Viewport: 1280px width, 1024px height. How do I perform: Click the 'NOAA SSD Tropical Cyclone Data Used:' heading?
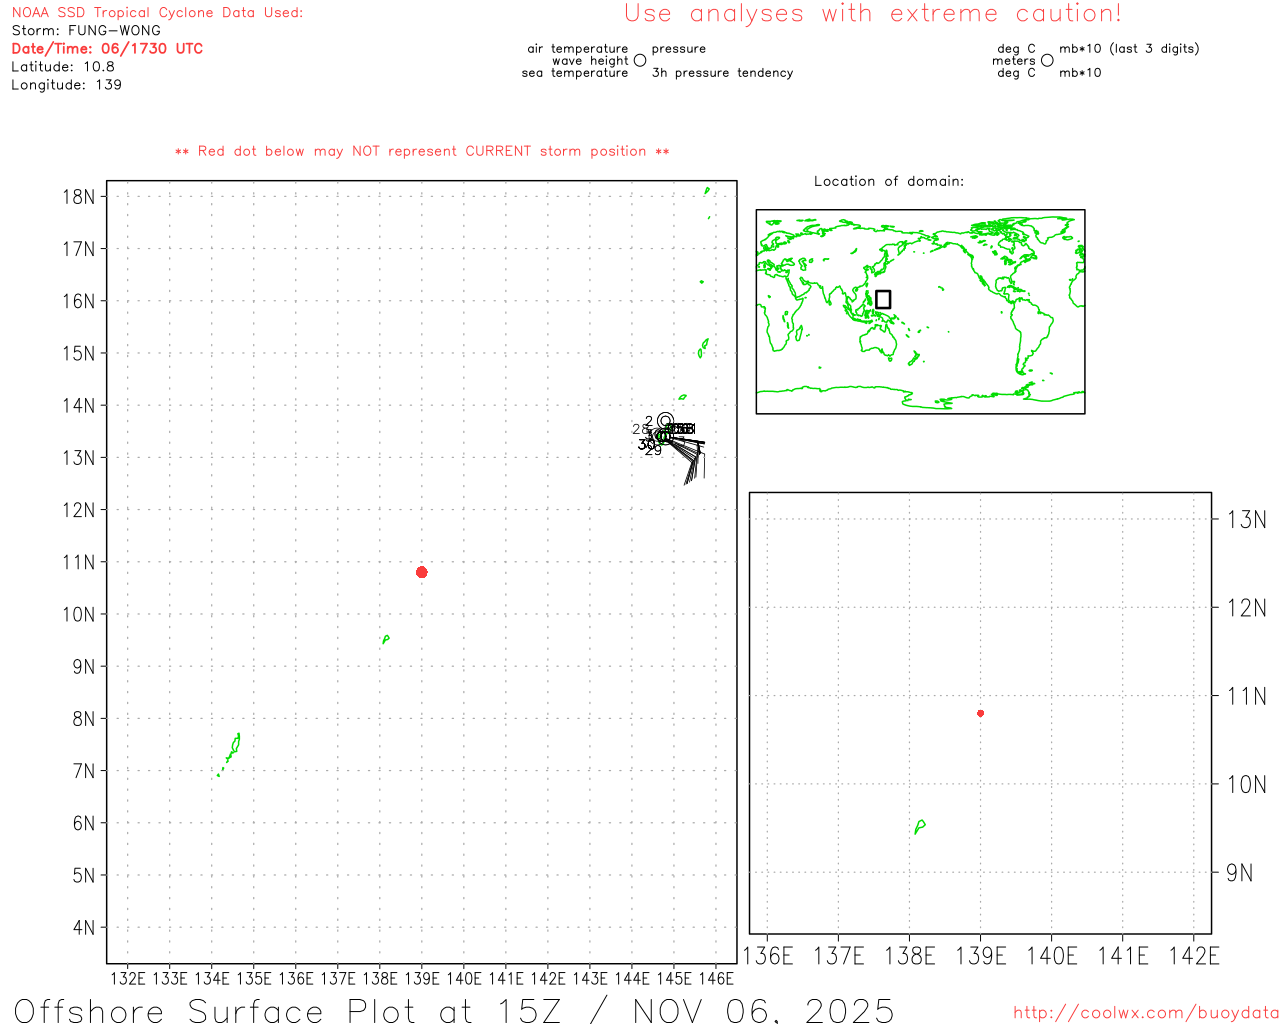coord(157,13)
